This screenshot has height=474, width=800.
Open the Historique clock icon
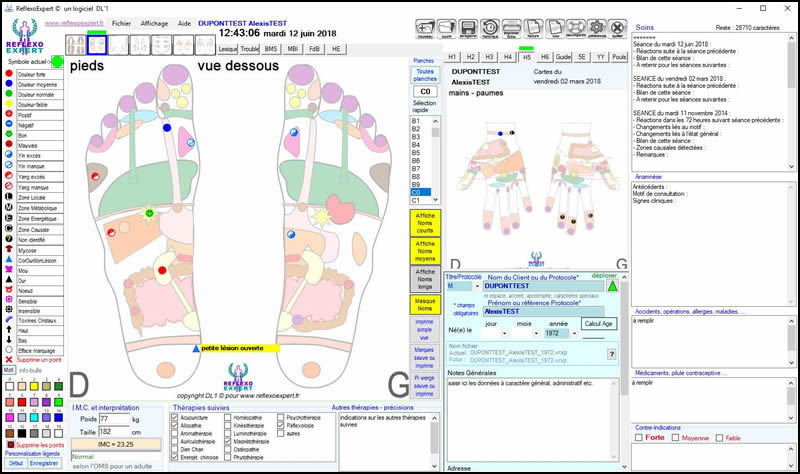490,27
